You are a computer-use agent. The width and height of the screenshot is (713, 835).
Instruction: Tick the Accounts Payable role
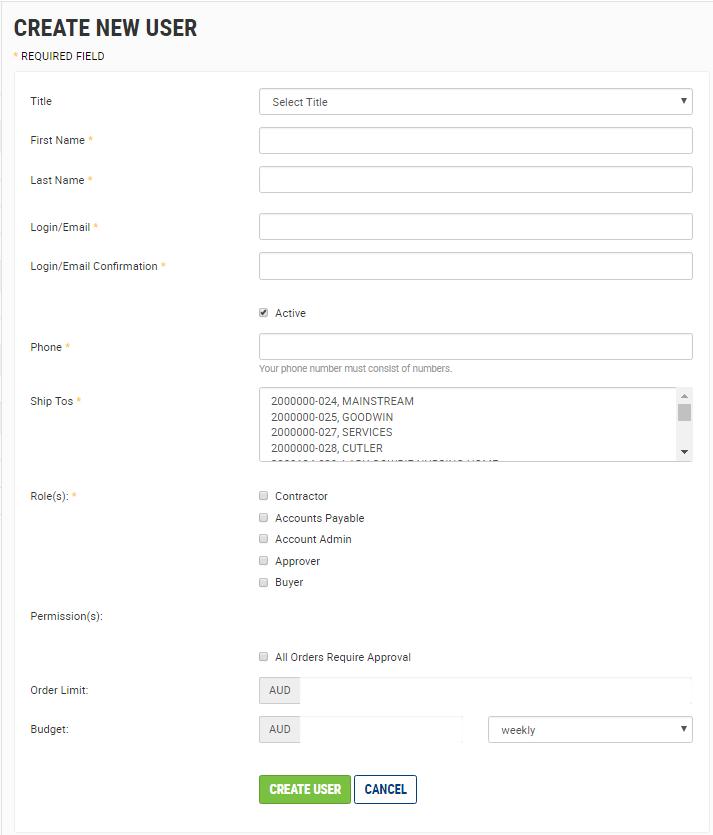point(264,518)
